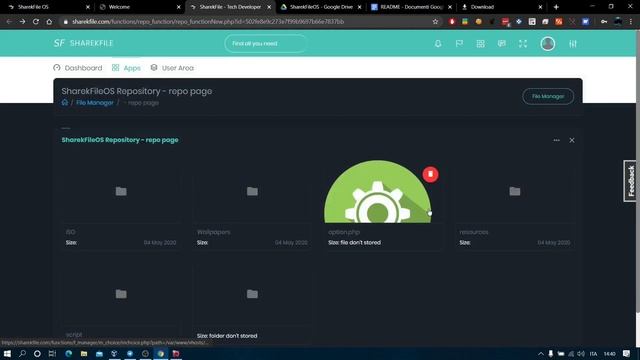Screen dimensions: 640x360
Task: Switch to the SharekFileOS Google Drive tab
Action: pyautogui.click(x=320, y=7)
